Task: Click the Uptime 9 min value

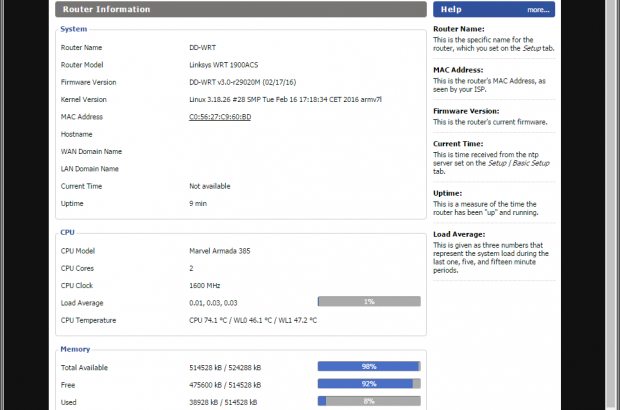Action: [x=198, y=203]
